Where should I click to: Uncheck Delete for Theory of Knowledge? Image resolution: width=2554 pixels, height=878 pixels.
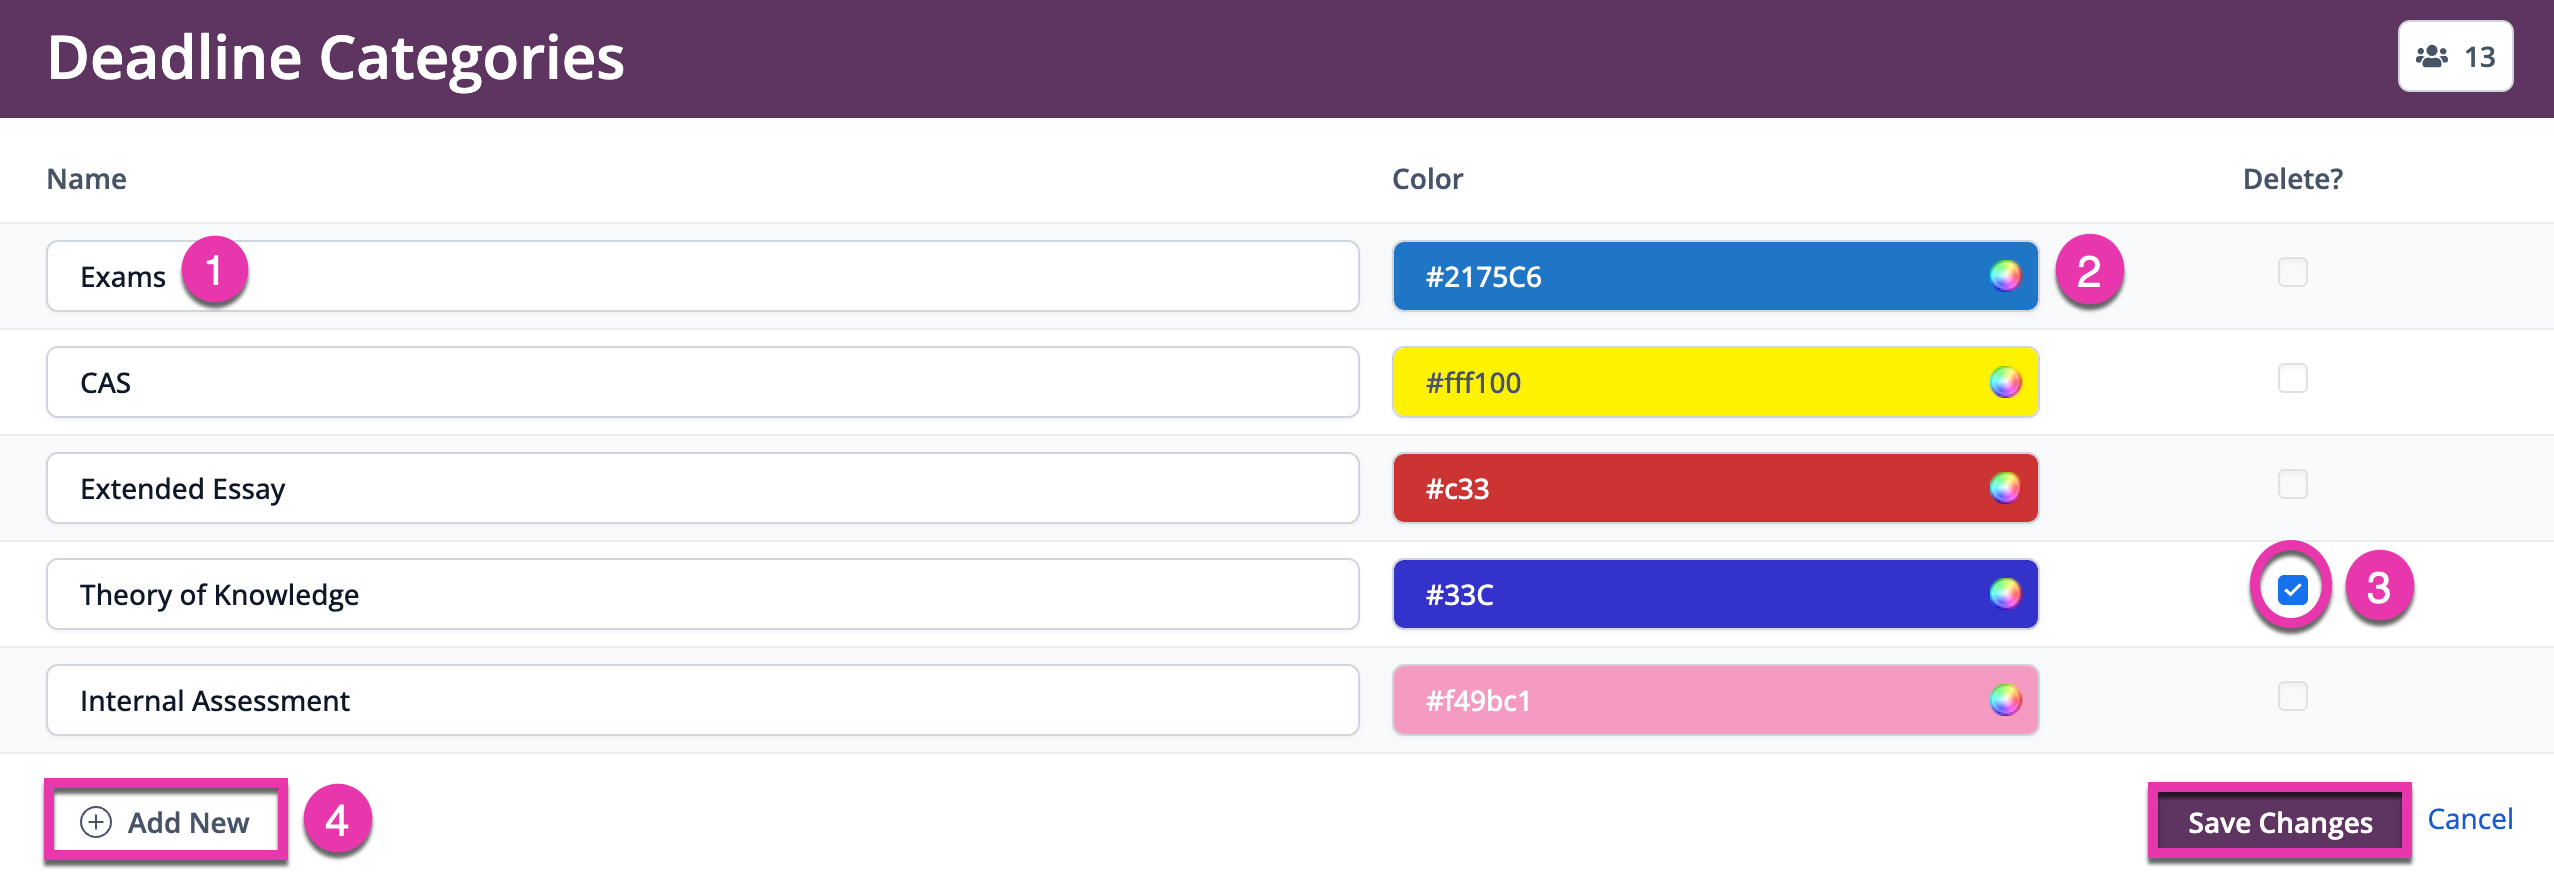tap(2292, 590)
